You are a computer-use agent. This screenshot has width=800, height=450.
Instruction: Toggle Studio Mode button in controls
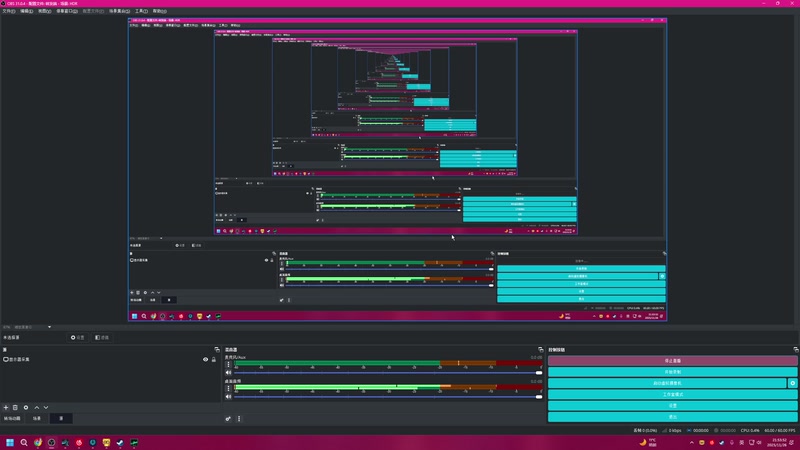coord(672,394)
